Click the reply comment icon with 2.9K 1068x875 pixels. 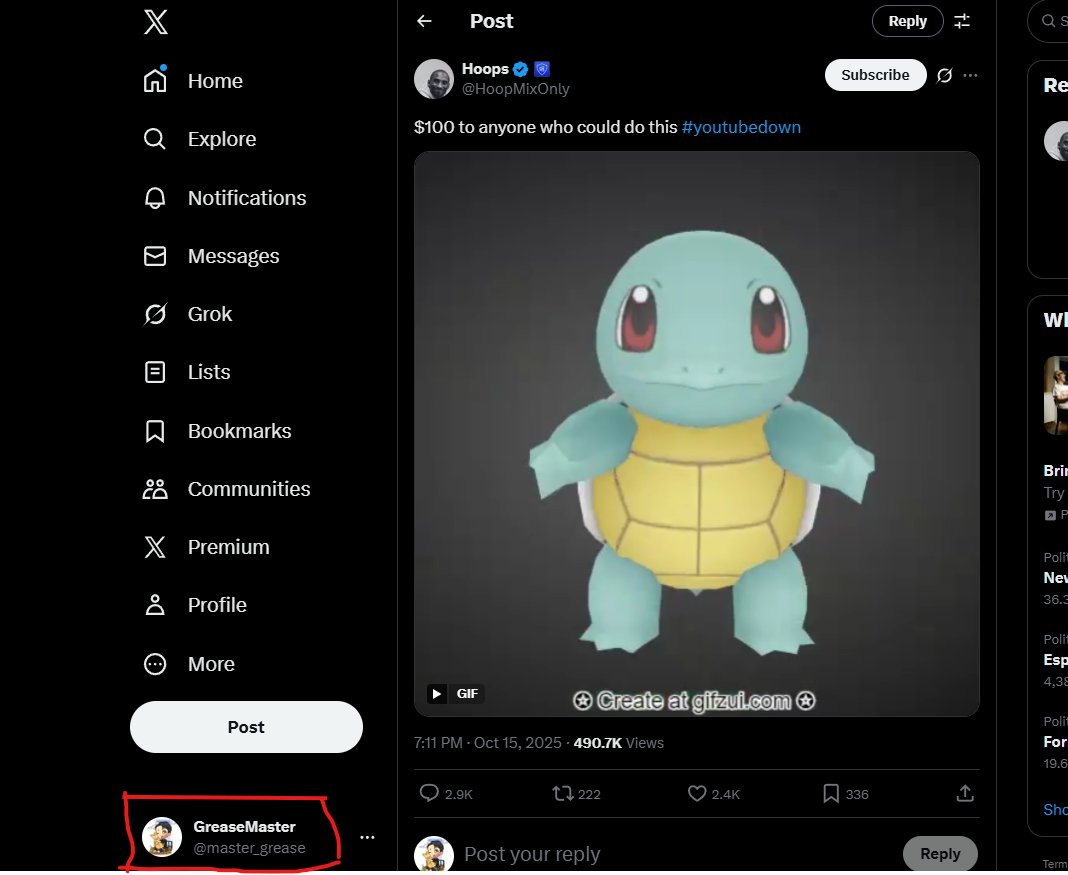pyautogui.click(x=445, y=794)
